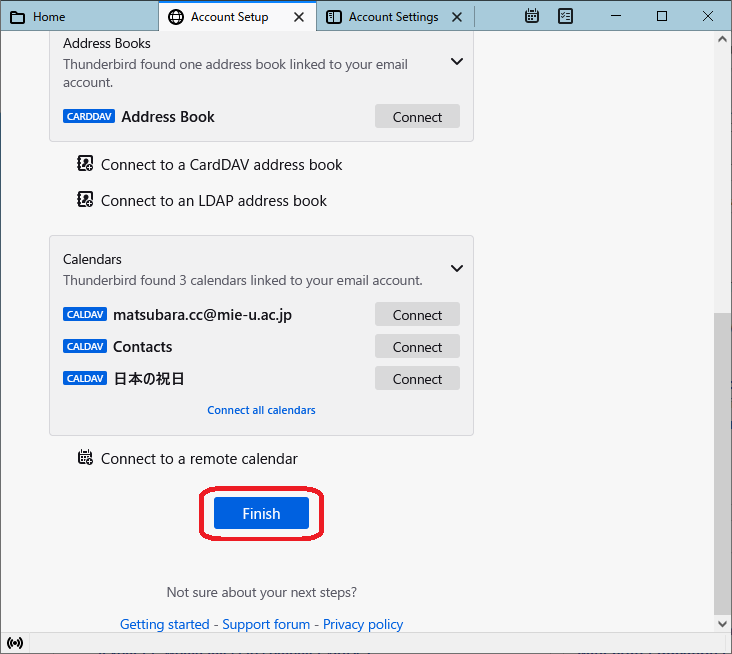Click the 'Calendars' heading text

92,259
